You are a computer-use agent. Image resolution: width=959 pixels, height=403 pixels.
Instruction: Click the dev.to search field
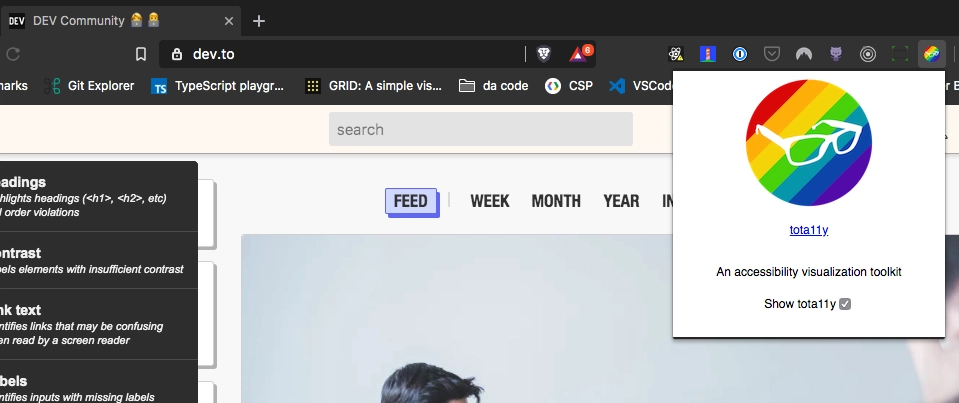tap(481, 129)
